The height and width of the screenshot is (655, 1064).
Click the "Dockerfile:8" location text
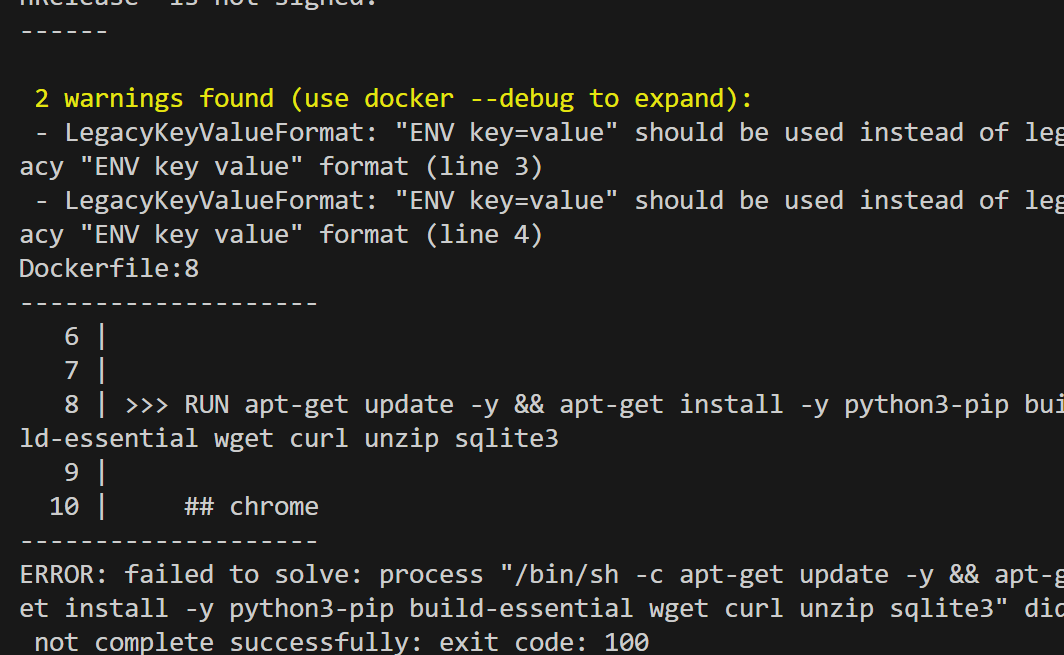click(x=109, y=269)
